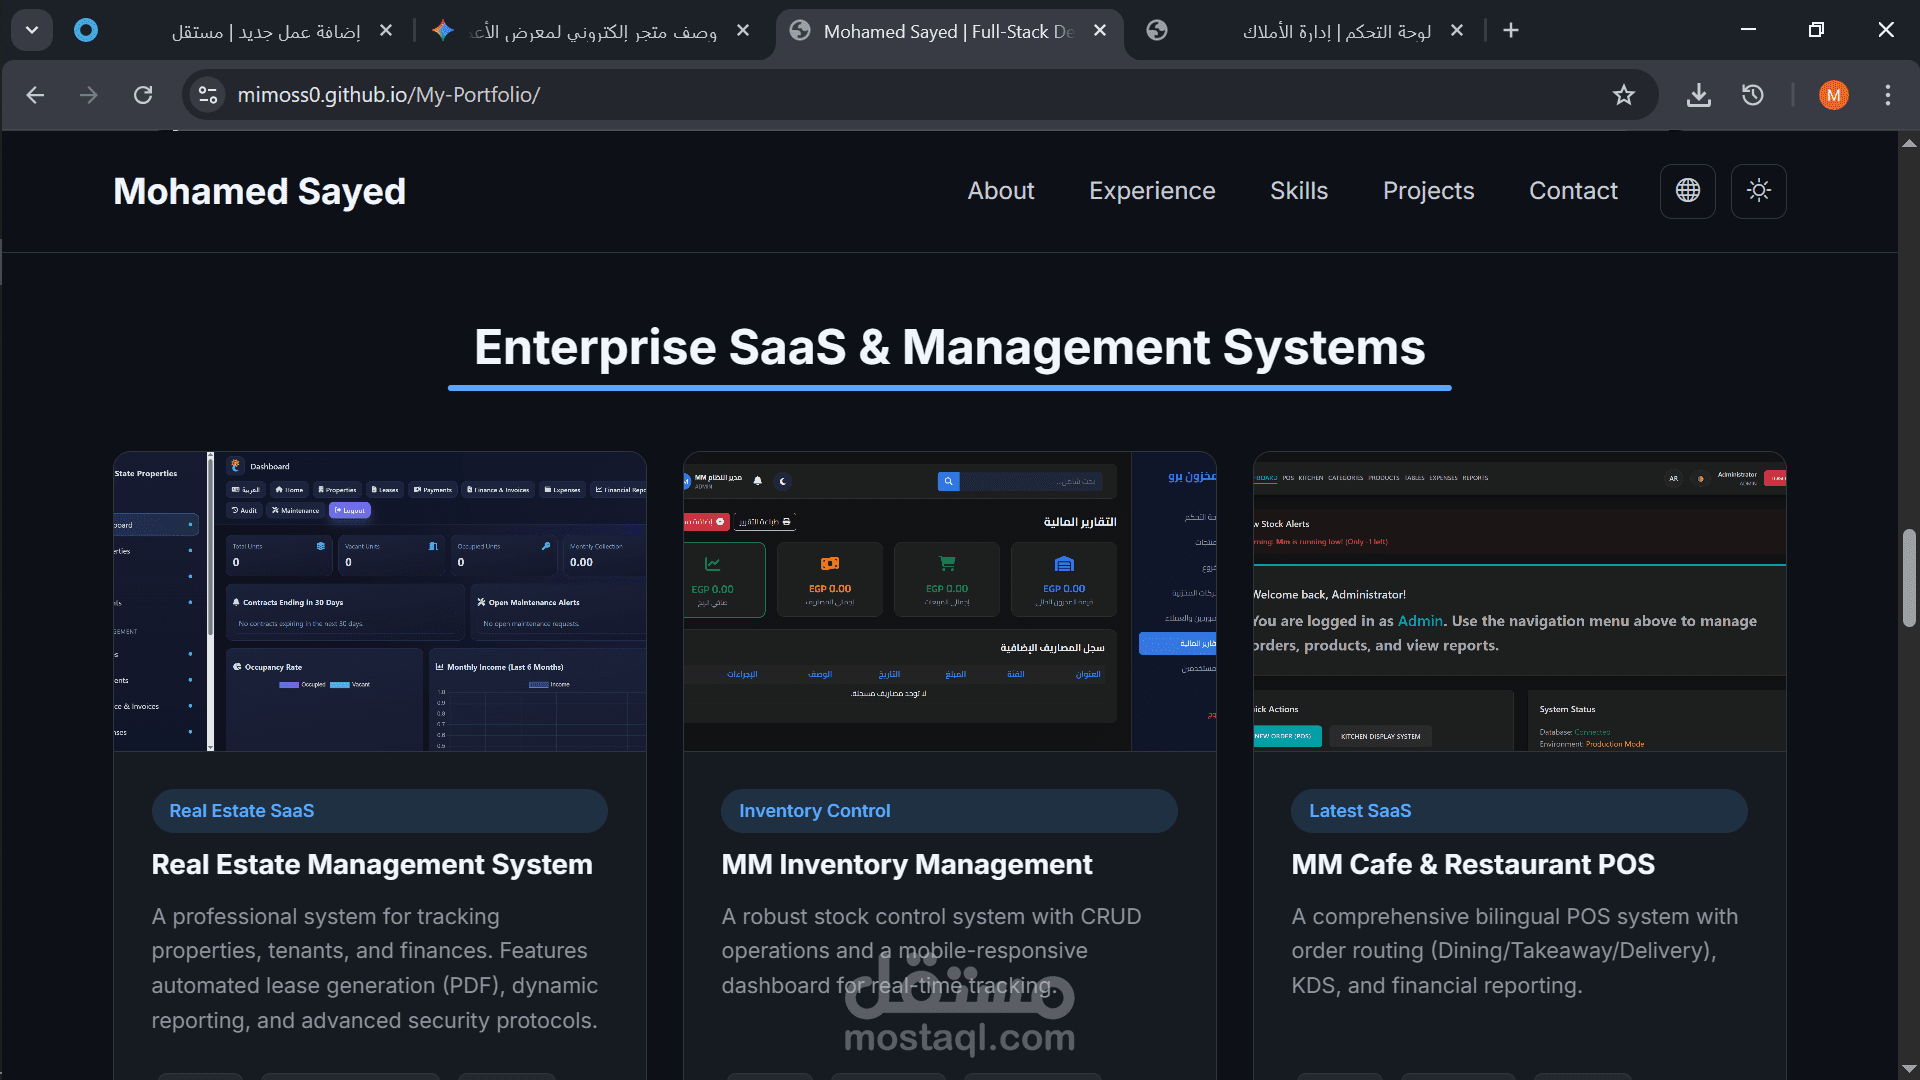Screen dimensions: 1920x1080
Task: Go to the Experience nav link
Action: coord(1152,191)
